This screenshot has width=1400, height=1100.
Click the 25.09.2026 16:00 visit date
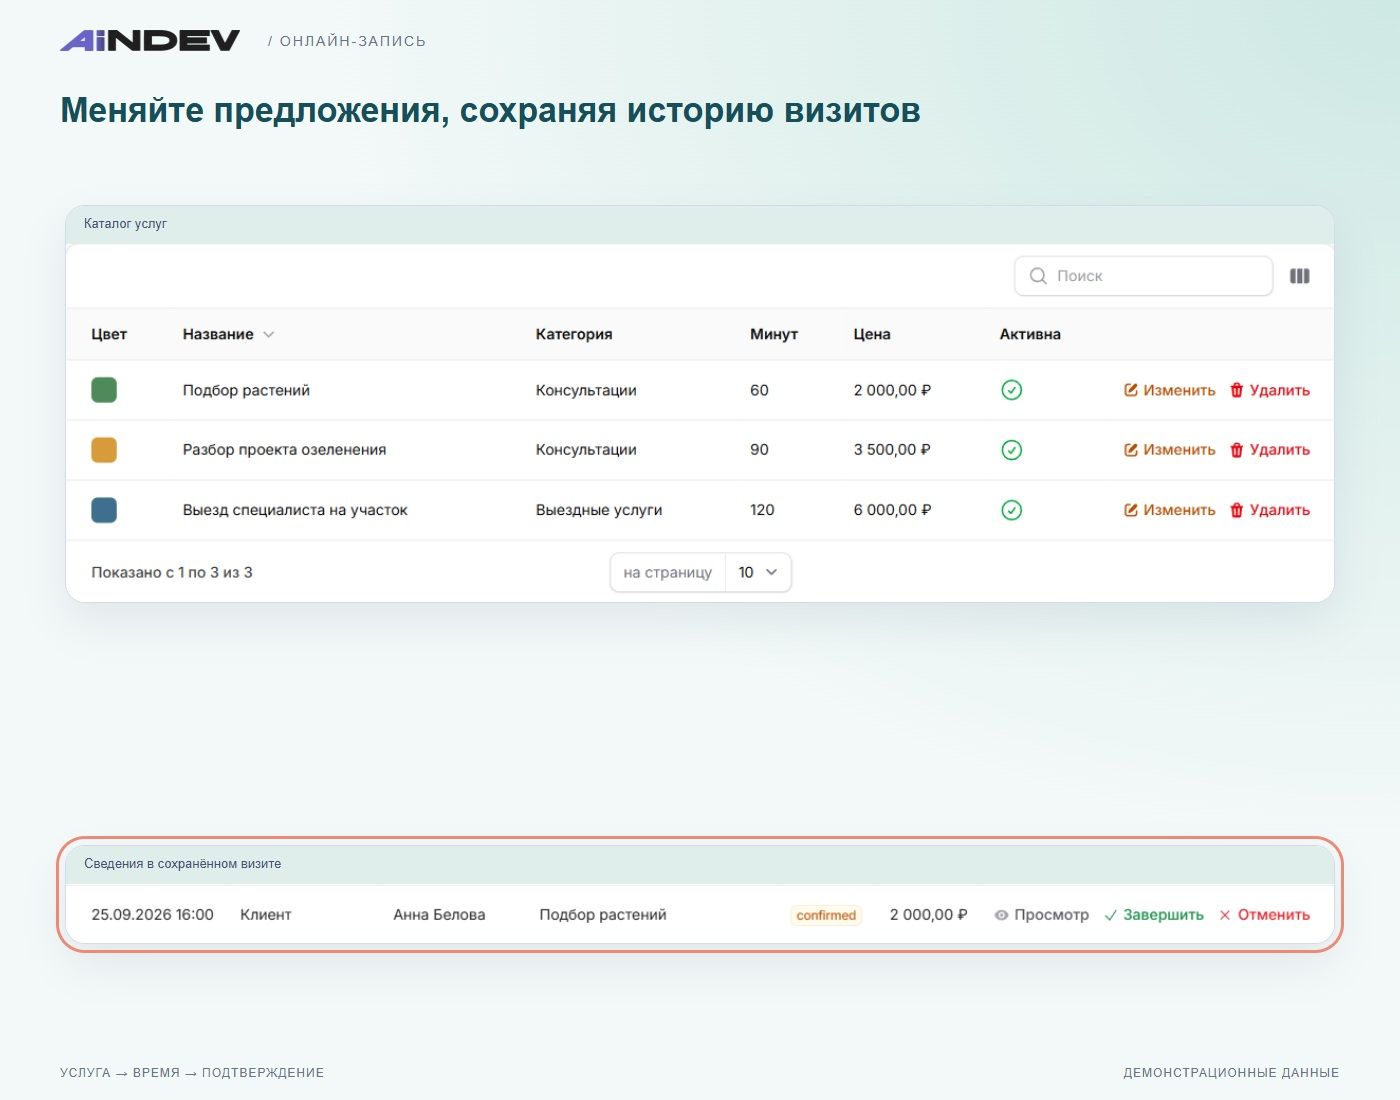(x=152, y=915)
